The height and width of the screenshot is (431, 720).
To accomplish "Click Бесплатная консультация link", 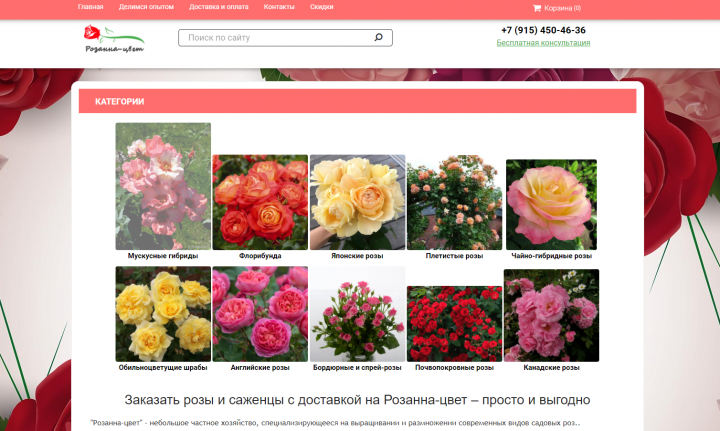I will (543, 43).
